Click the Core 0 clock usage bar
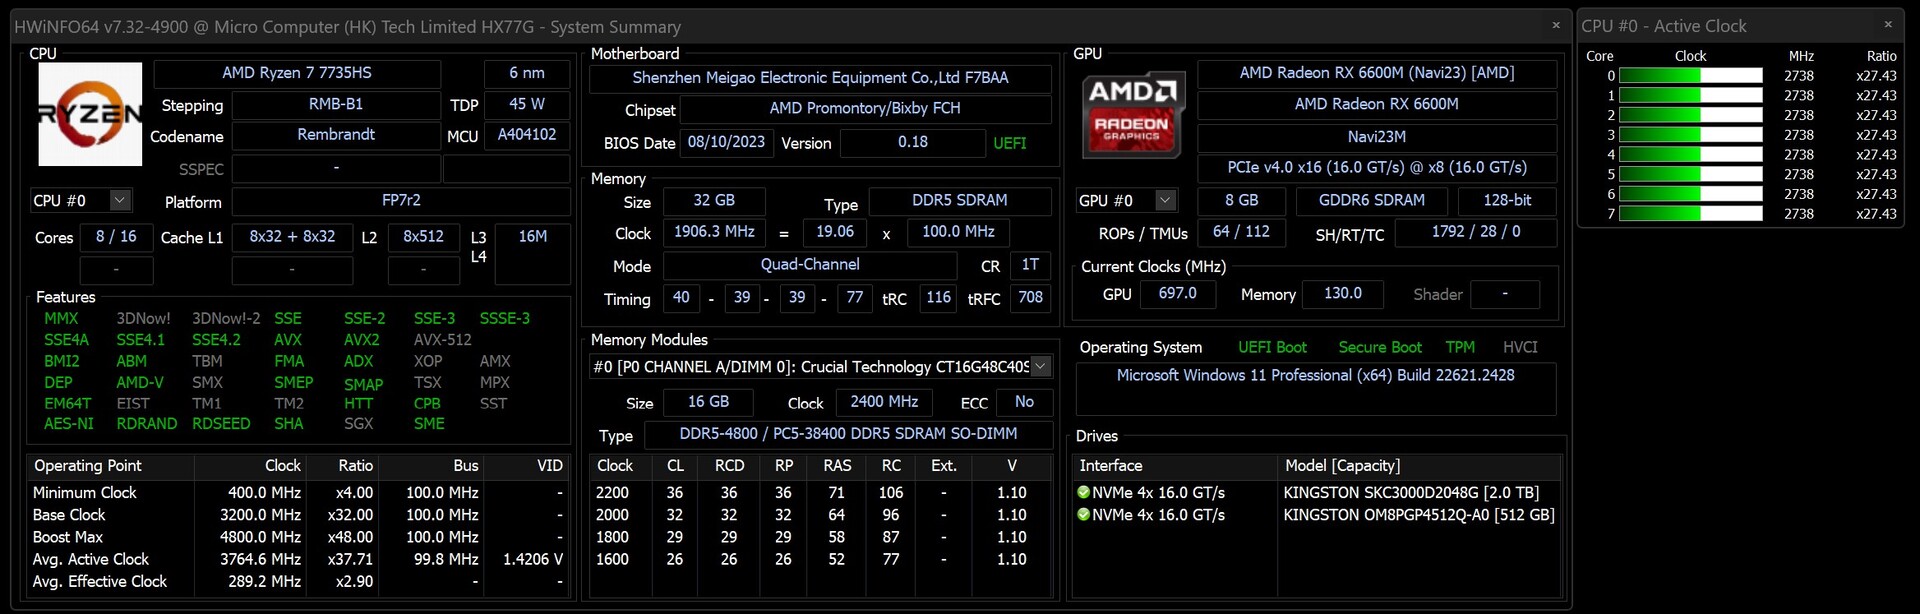The image size is (1920, 614). click(1690, 76)
